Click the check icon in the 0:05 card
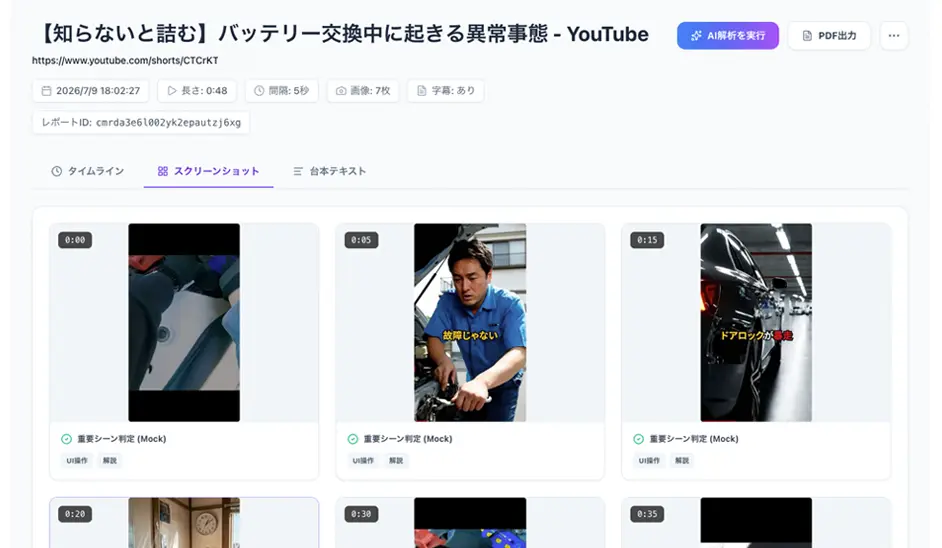 click(353, 439)
